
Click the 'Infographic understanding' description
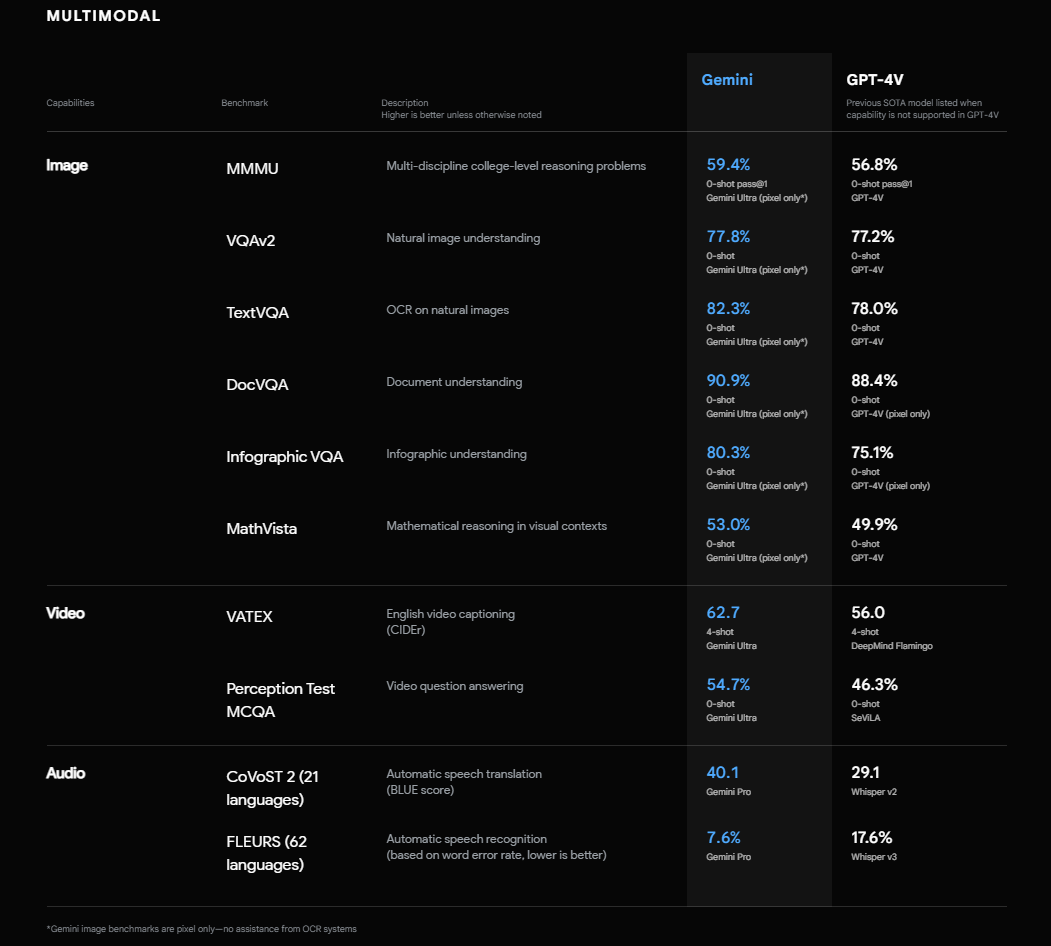coord(456,454)
